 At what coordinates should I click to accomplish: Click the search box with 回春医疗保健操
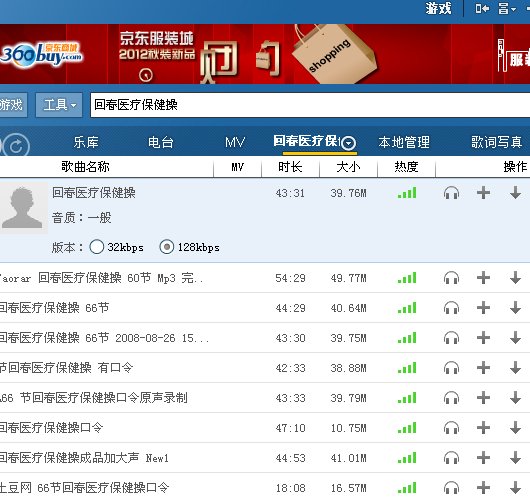coord(310,105)
